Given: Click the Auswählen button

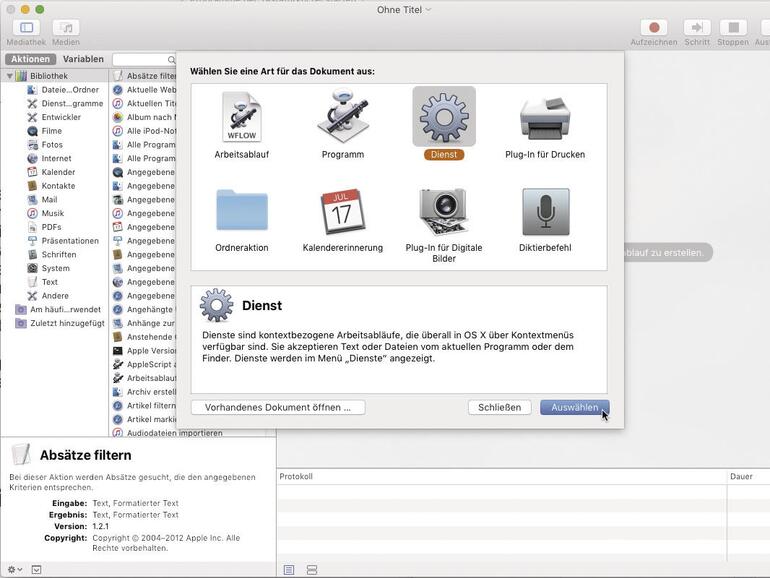Looking at the screenshot, I should 574,407.
